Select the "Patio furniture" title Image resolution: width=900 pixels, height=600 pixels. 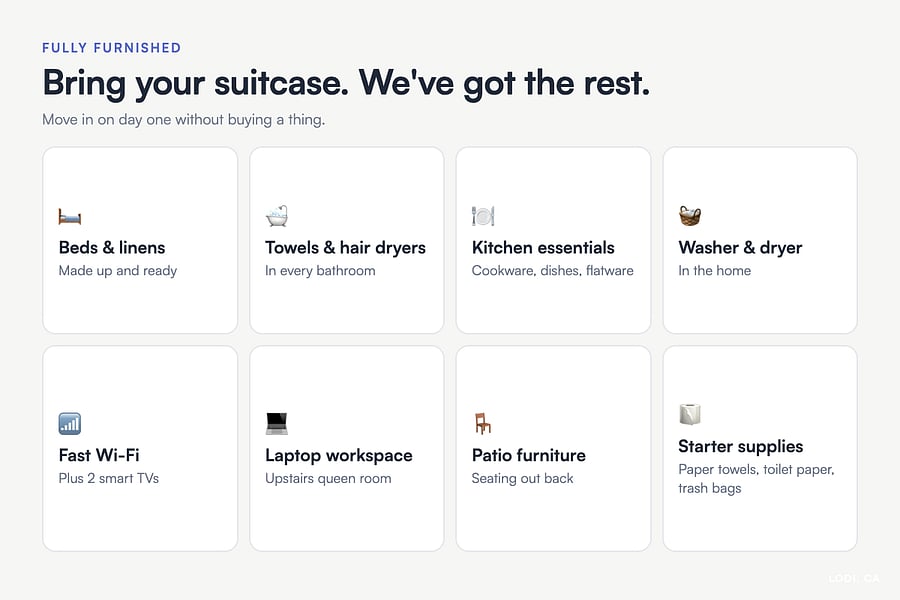point(529,455)
